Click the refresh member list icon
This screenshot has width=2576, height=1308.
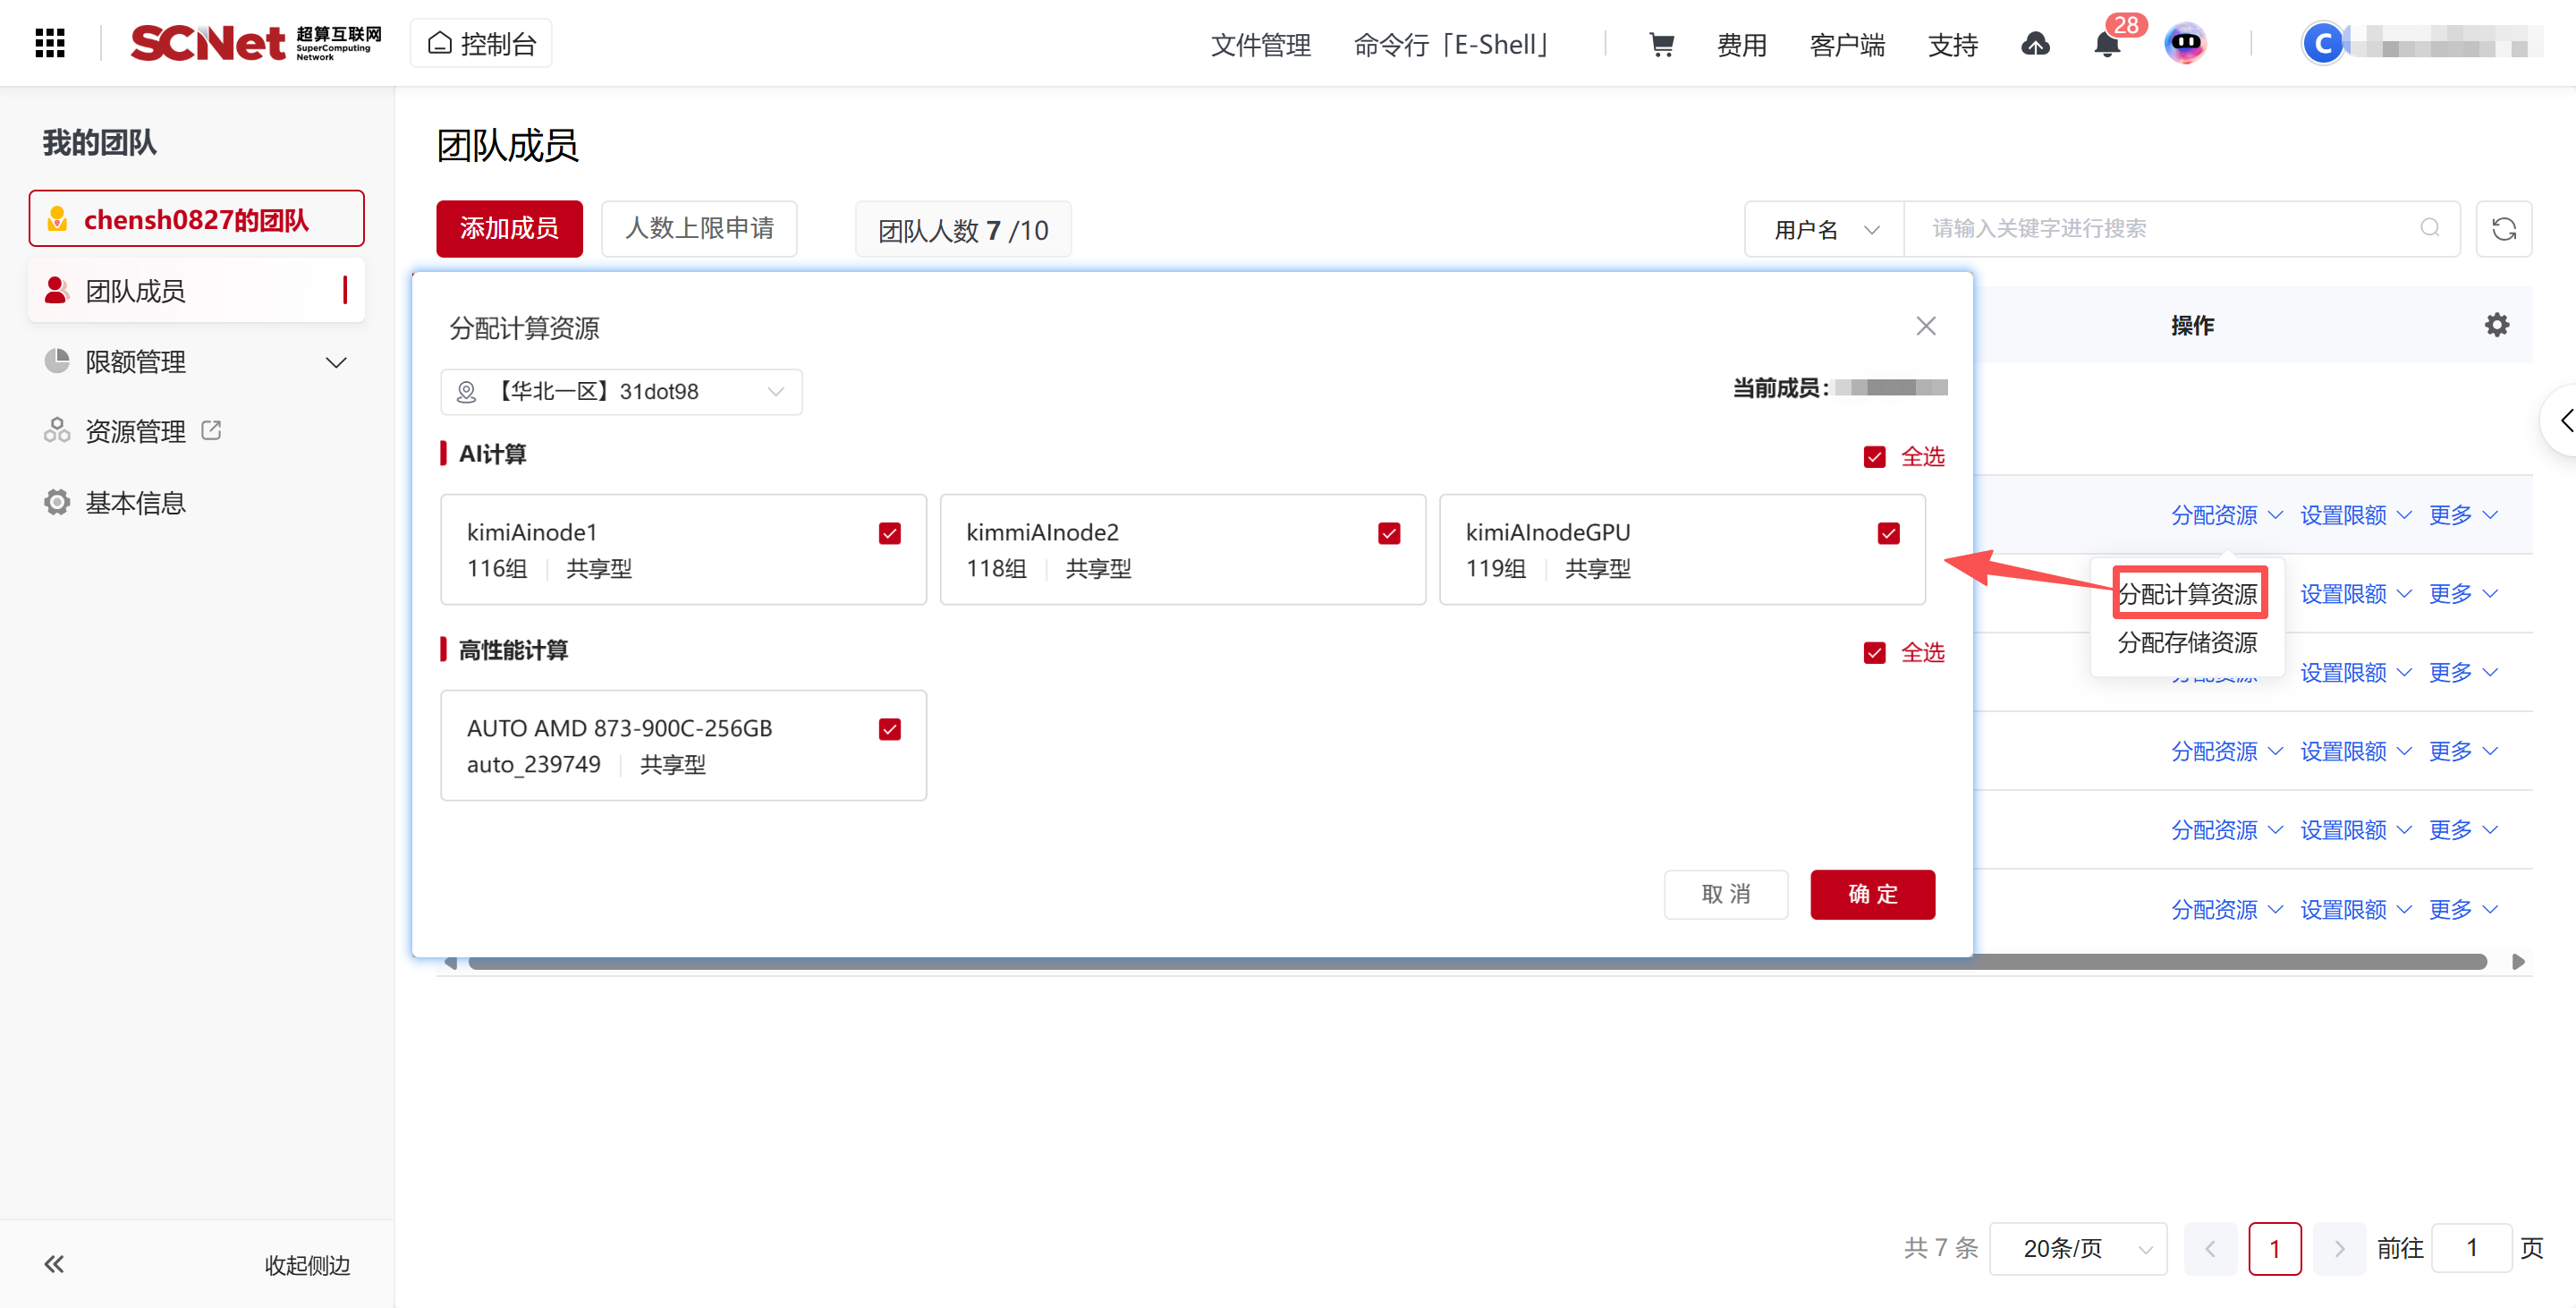tap(2503, 229)
